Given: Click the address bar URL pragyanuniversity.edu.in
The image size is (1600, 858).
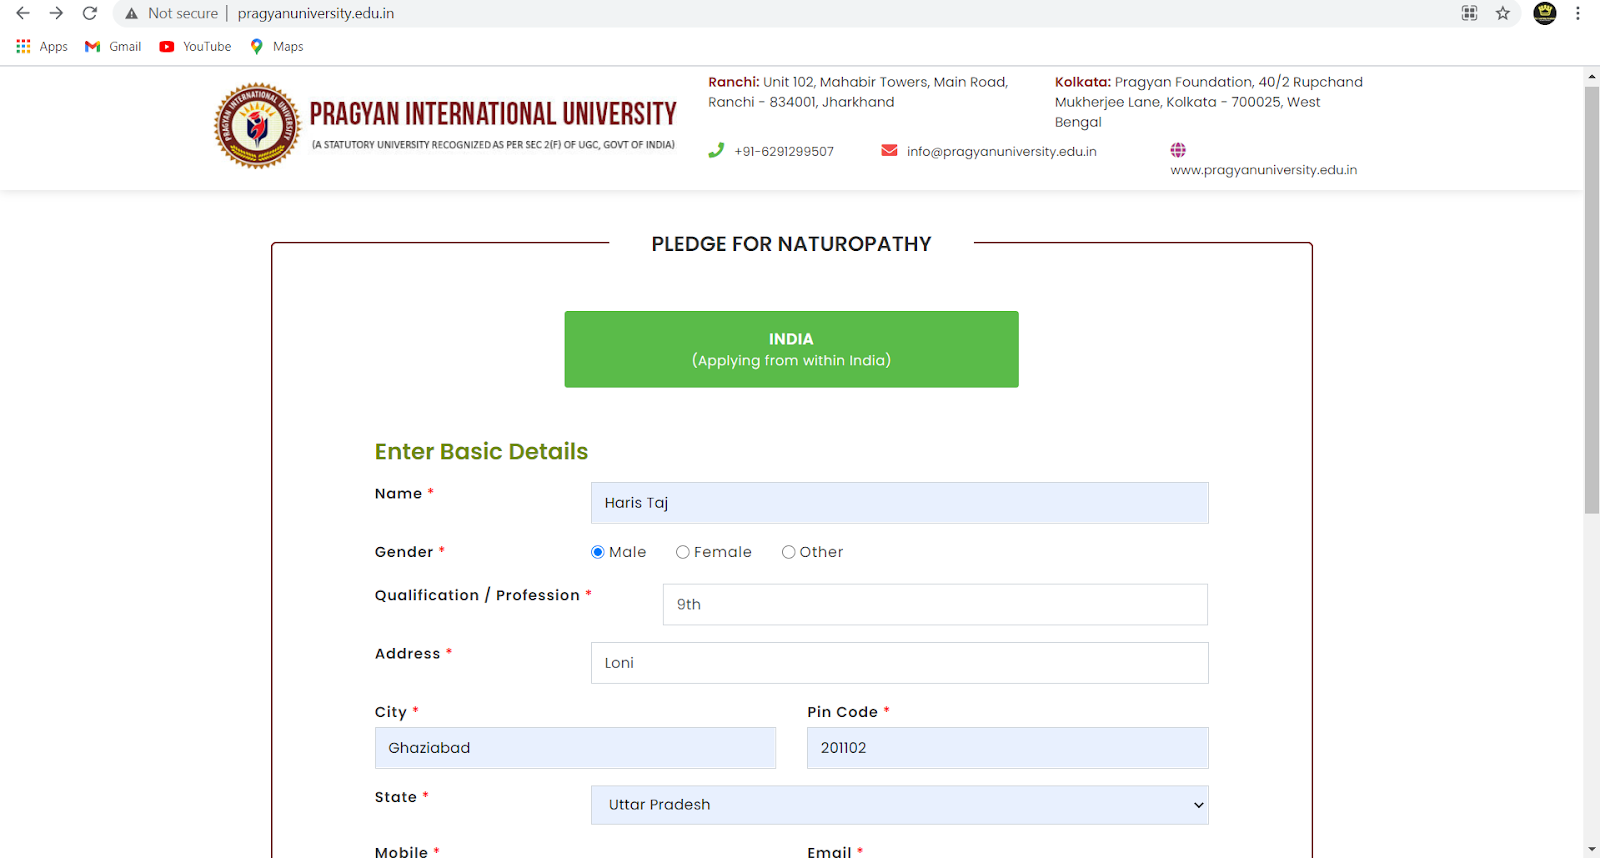Looking at the screenshot, I should [x=316, y=13].
